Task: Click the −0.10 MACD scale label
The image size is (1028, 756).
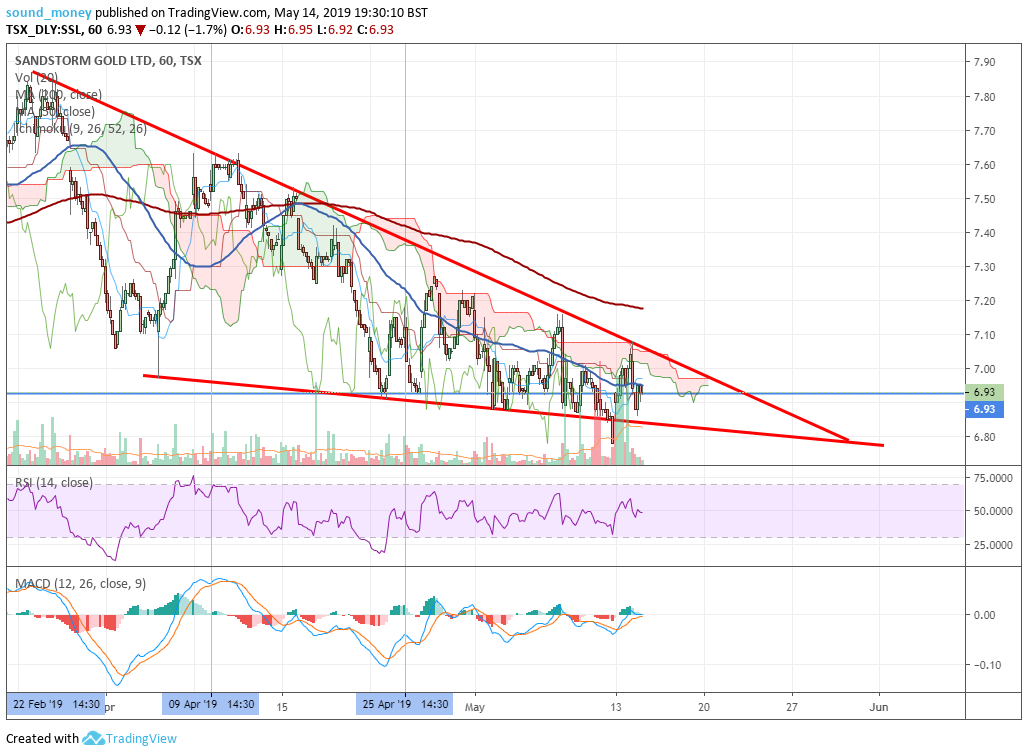Action: point(987,665)
